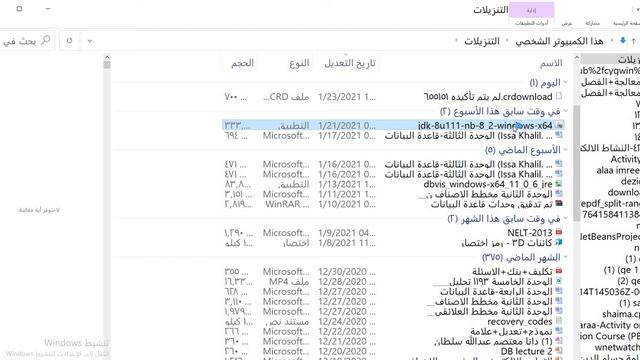
Task: Click the 12/30/2020 modified date cell
Action: (347, 271)
